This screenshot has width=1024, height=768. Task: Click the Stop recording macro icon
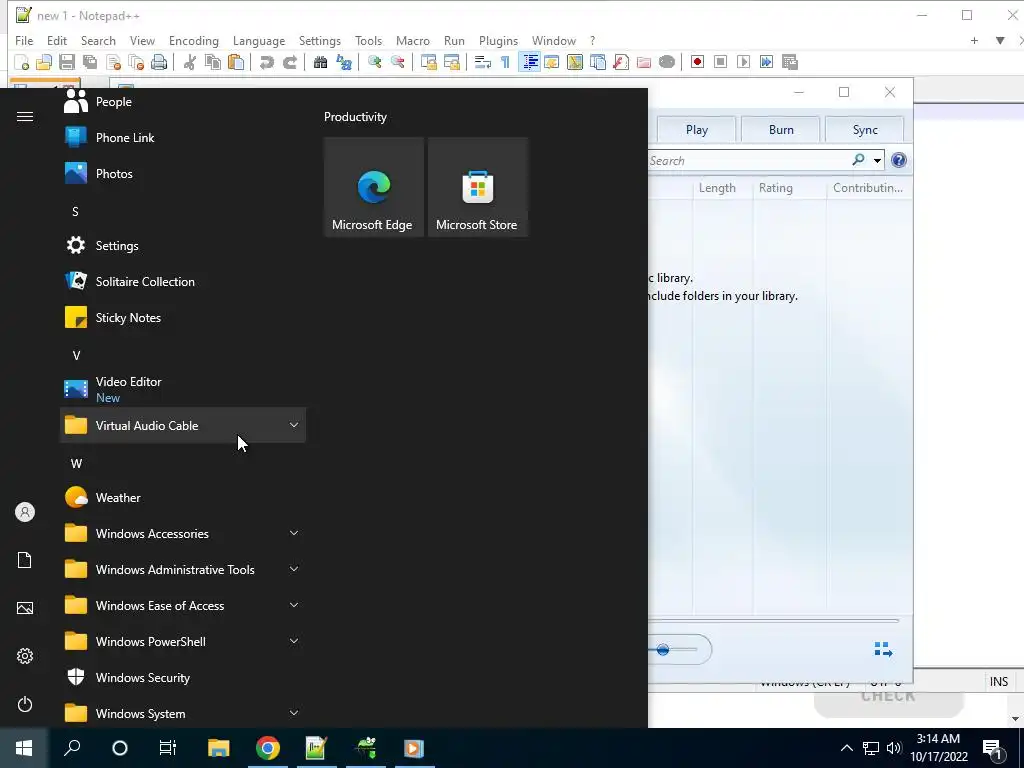[x=720, y=62]
